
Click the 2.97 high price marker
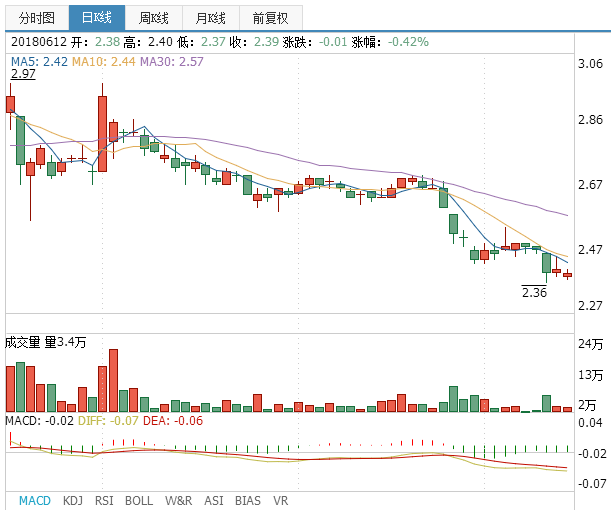pos(23,74)
